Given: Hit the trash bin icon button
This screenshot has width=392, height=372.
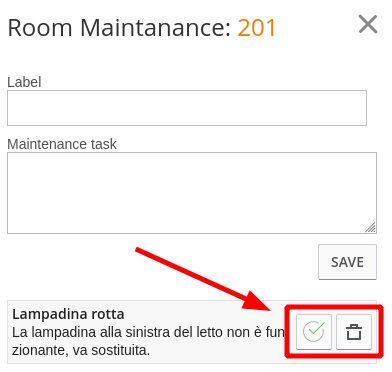Looking at the screenshot, I should pyautogui.click(x=354, y=332).
